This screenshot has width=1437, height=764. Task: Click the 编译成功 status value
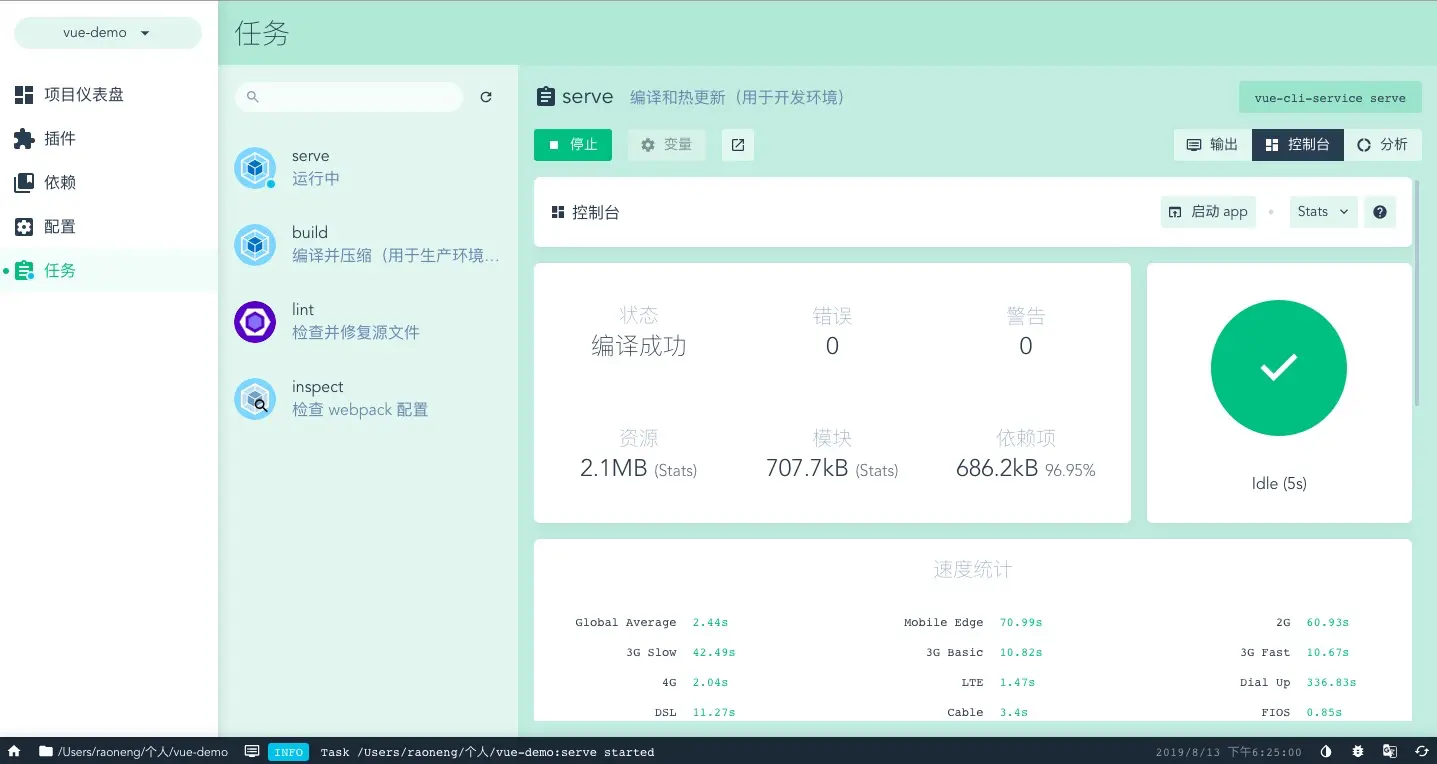click(639, 346)
